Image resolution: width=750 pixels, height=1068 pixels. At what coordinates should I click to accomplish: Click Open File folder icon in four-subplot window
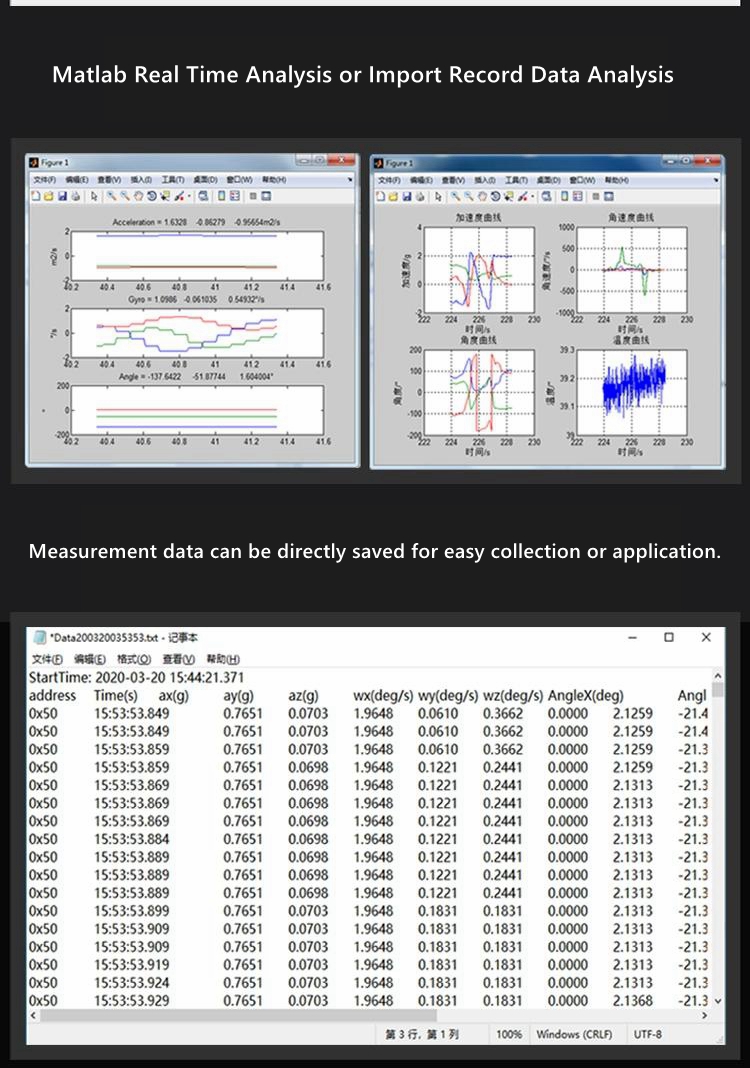[394, 197]
